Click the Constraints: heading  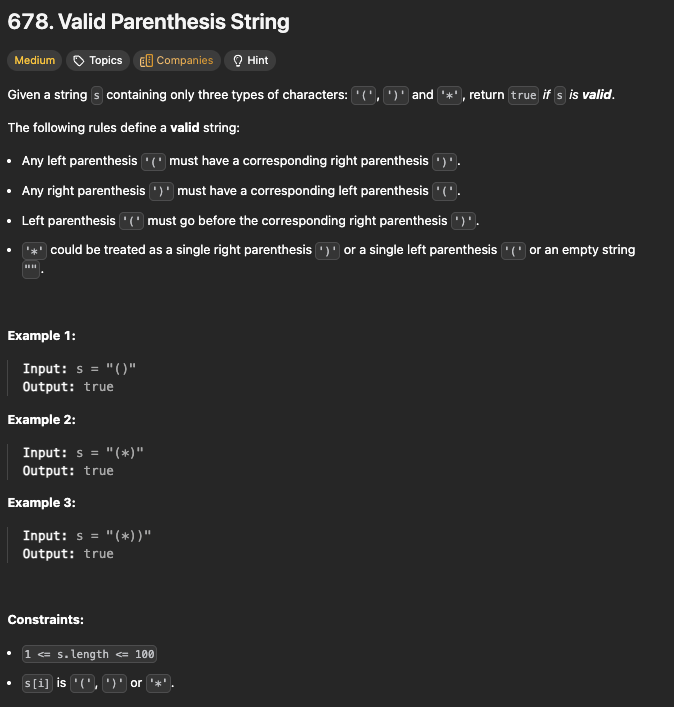[46, 620]
